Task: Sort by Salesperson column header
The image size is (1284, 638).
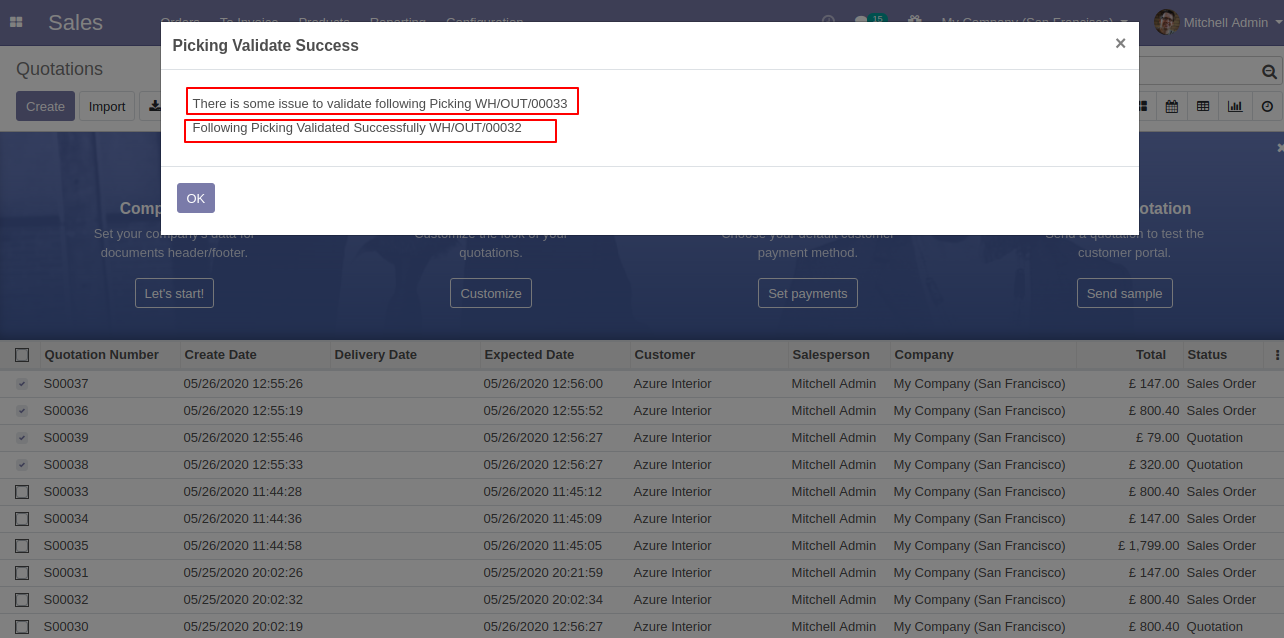Action: point(830,355)
